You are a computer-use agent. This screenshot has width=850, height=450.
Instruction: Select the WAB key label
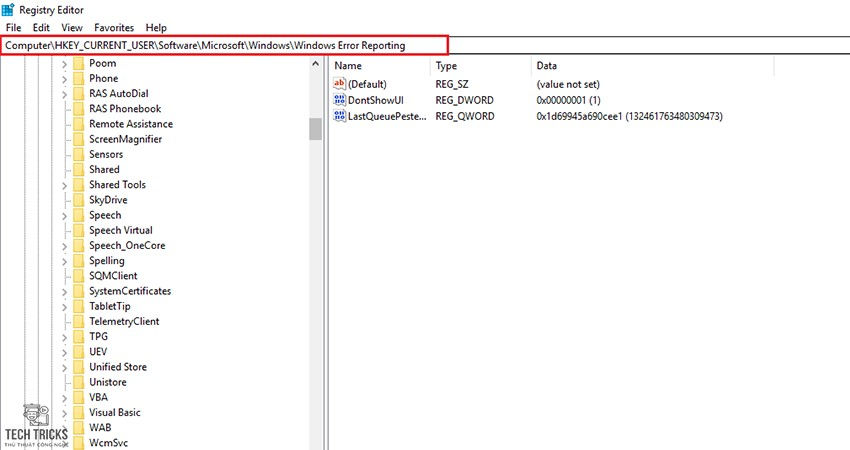(100, 428)
